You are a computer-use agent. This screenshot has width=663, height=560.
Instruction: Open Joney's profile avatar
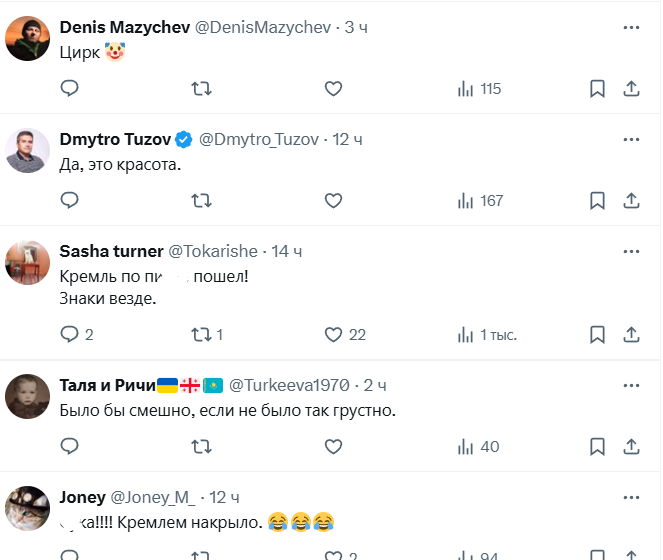click(x=28, y=508)
